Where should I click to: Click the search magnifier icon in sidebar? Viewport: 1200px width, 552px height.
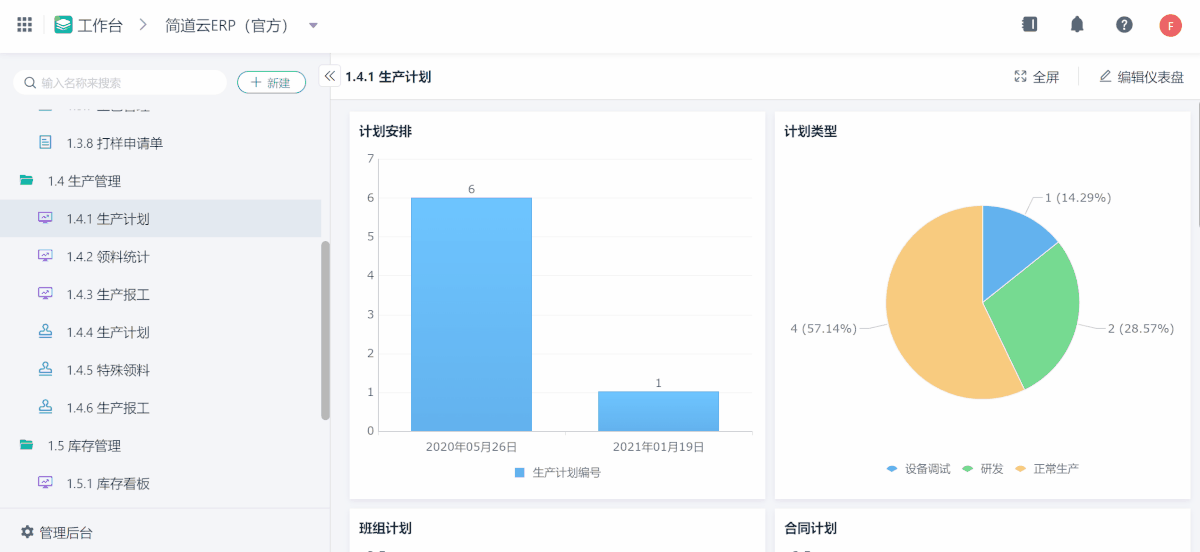(x=32, y=83)
